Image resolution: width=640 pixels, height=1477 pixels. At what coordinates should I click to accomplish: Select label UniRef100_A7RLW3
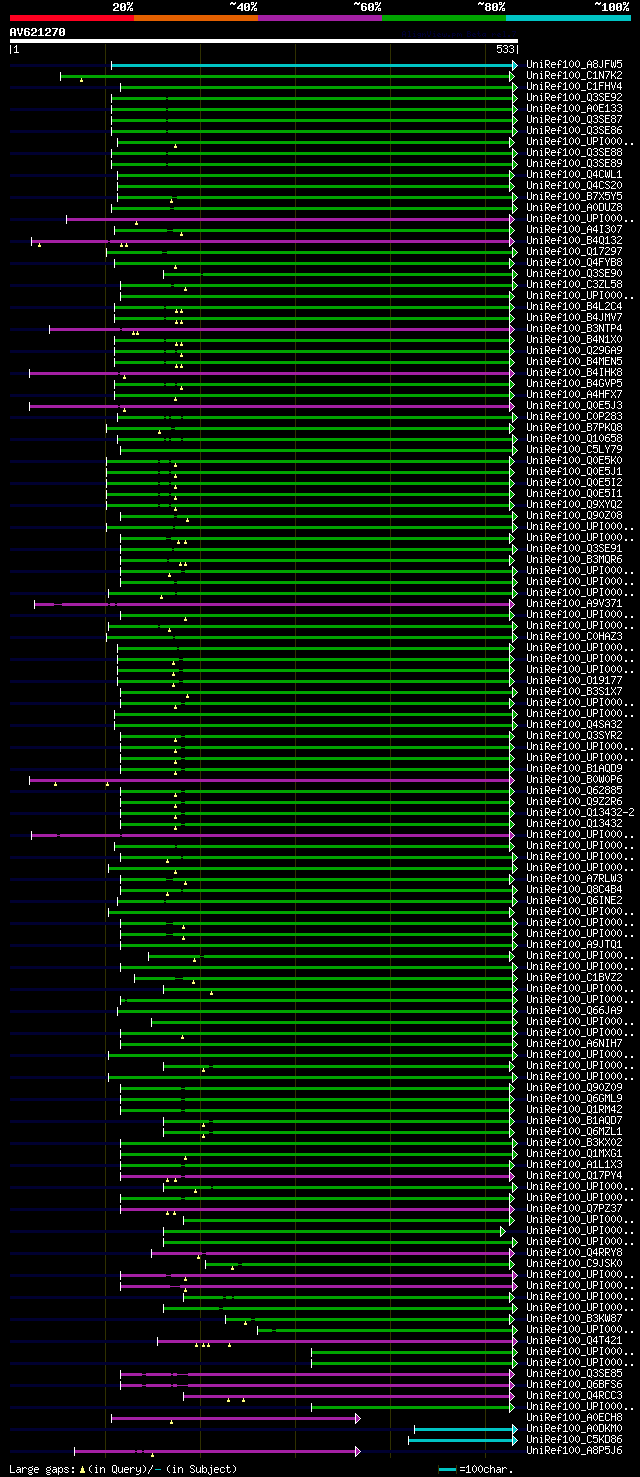pyautogui.click(x=574, y=878)
